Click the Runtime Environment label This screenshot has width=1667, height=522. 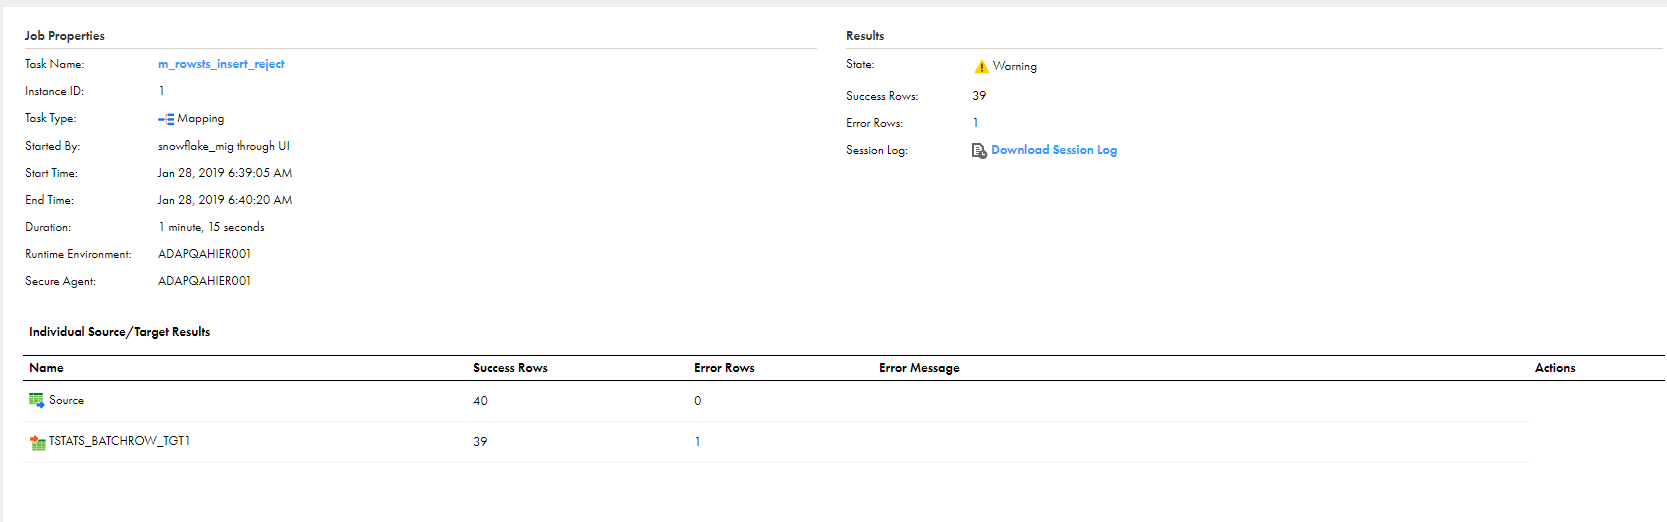pyautogui.click(x=78, y=254)
